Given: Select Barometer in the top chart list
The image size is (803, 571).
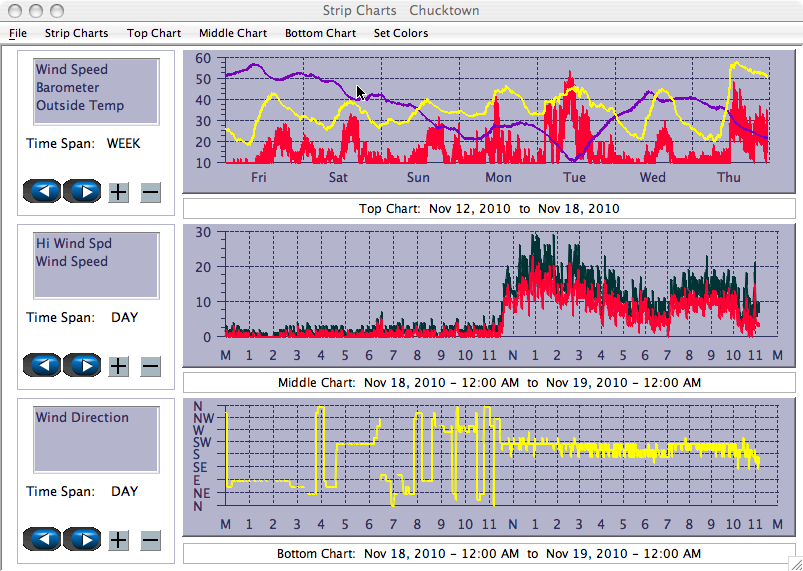Looking at the screenshot, I should (x=68, y=88).
